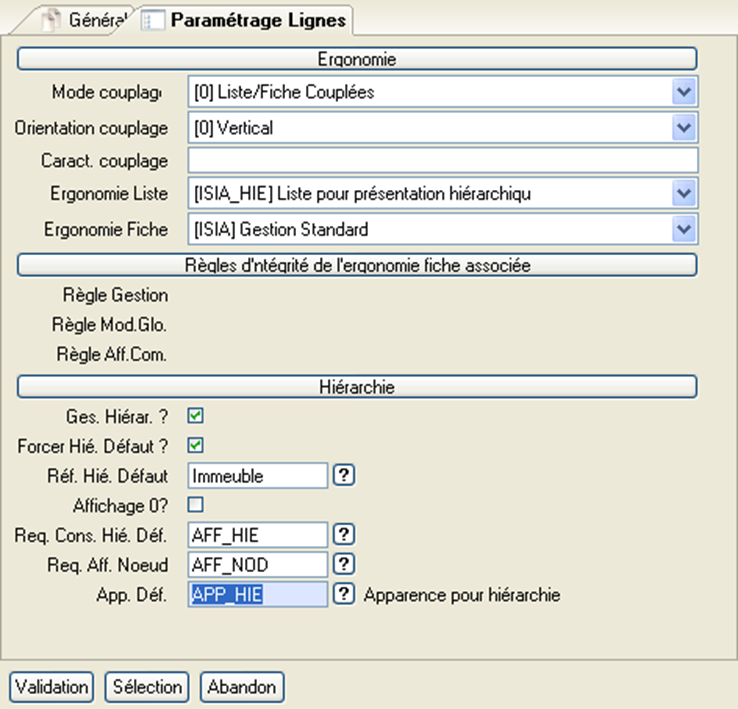Click help icon beside Req. Cons. Hié. Déf.

tap(344, 535)
